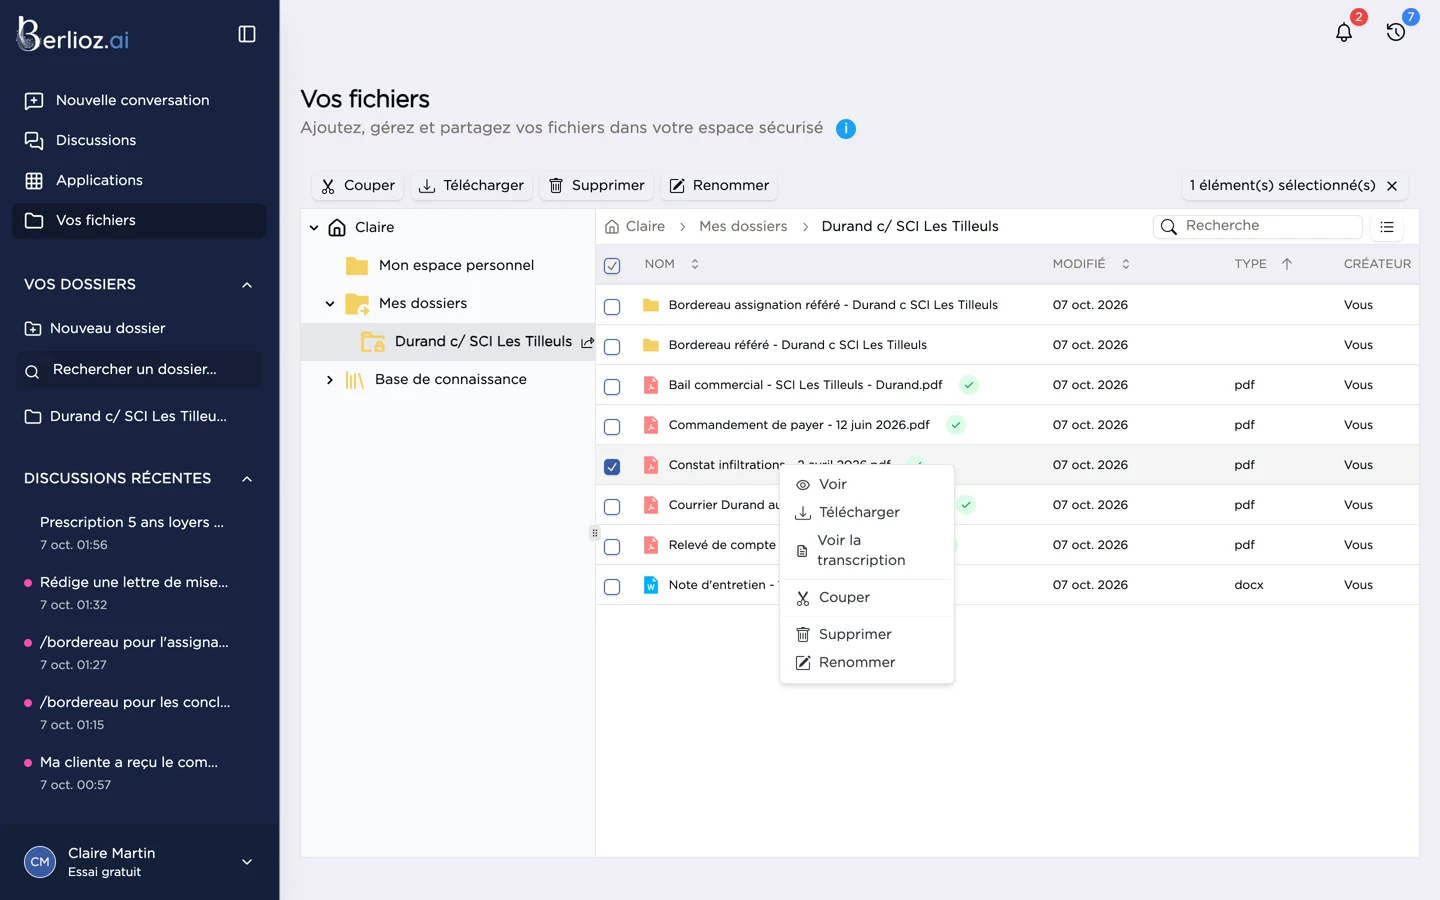Start a Nouvelle conversation

pos(139,100)
